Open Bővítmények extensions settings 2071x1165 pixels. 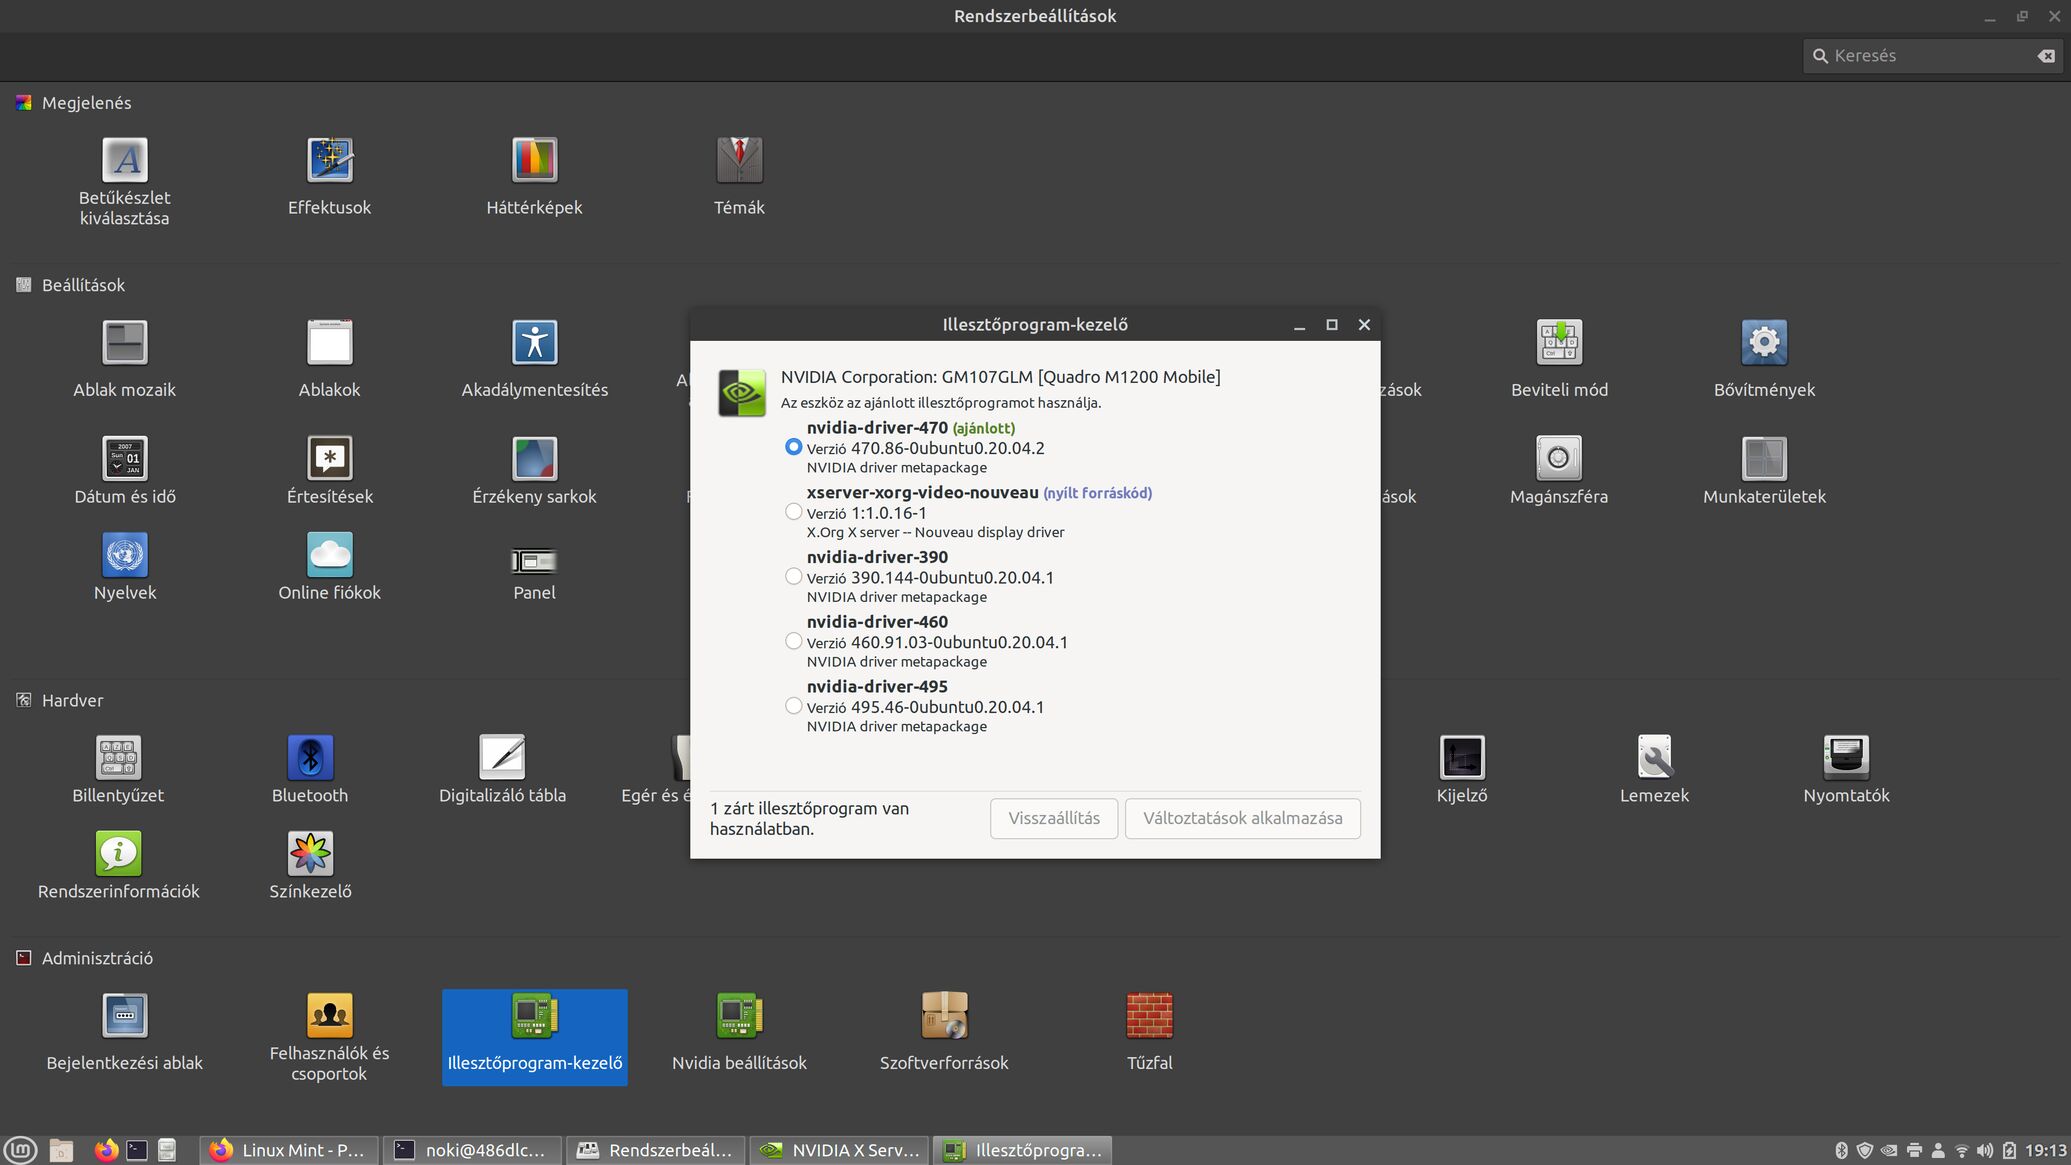1764,359
